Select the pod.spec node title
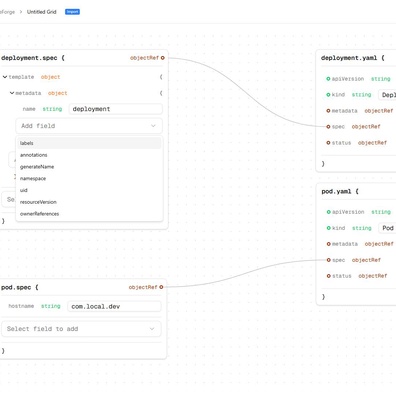 click(x=16, y=287)
